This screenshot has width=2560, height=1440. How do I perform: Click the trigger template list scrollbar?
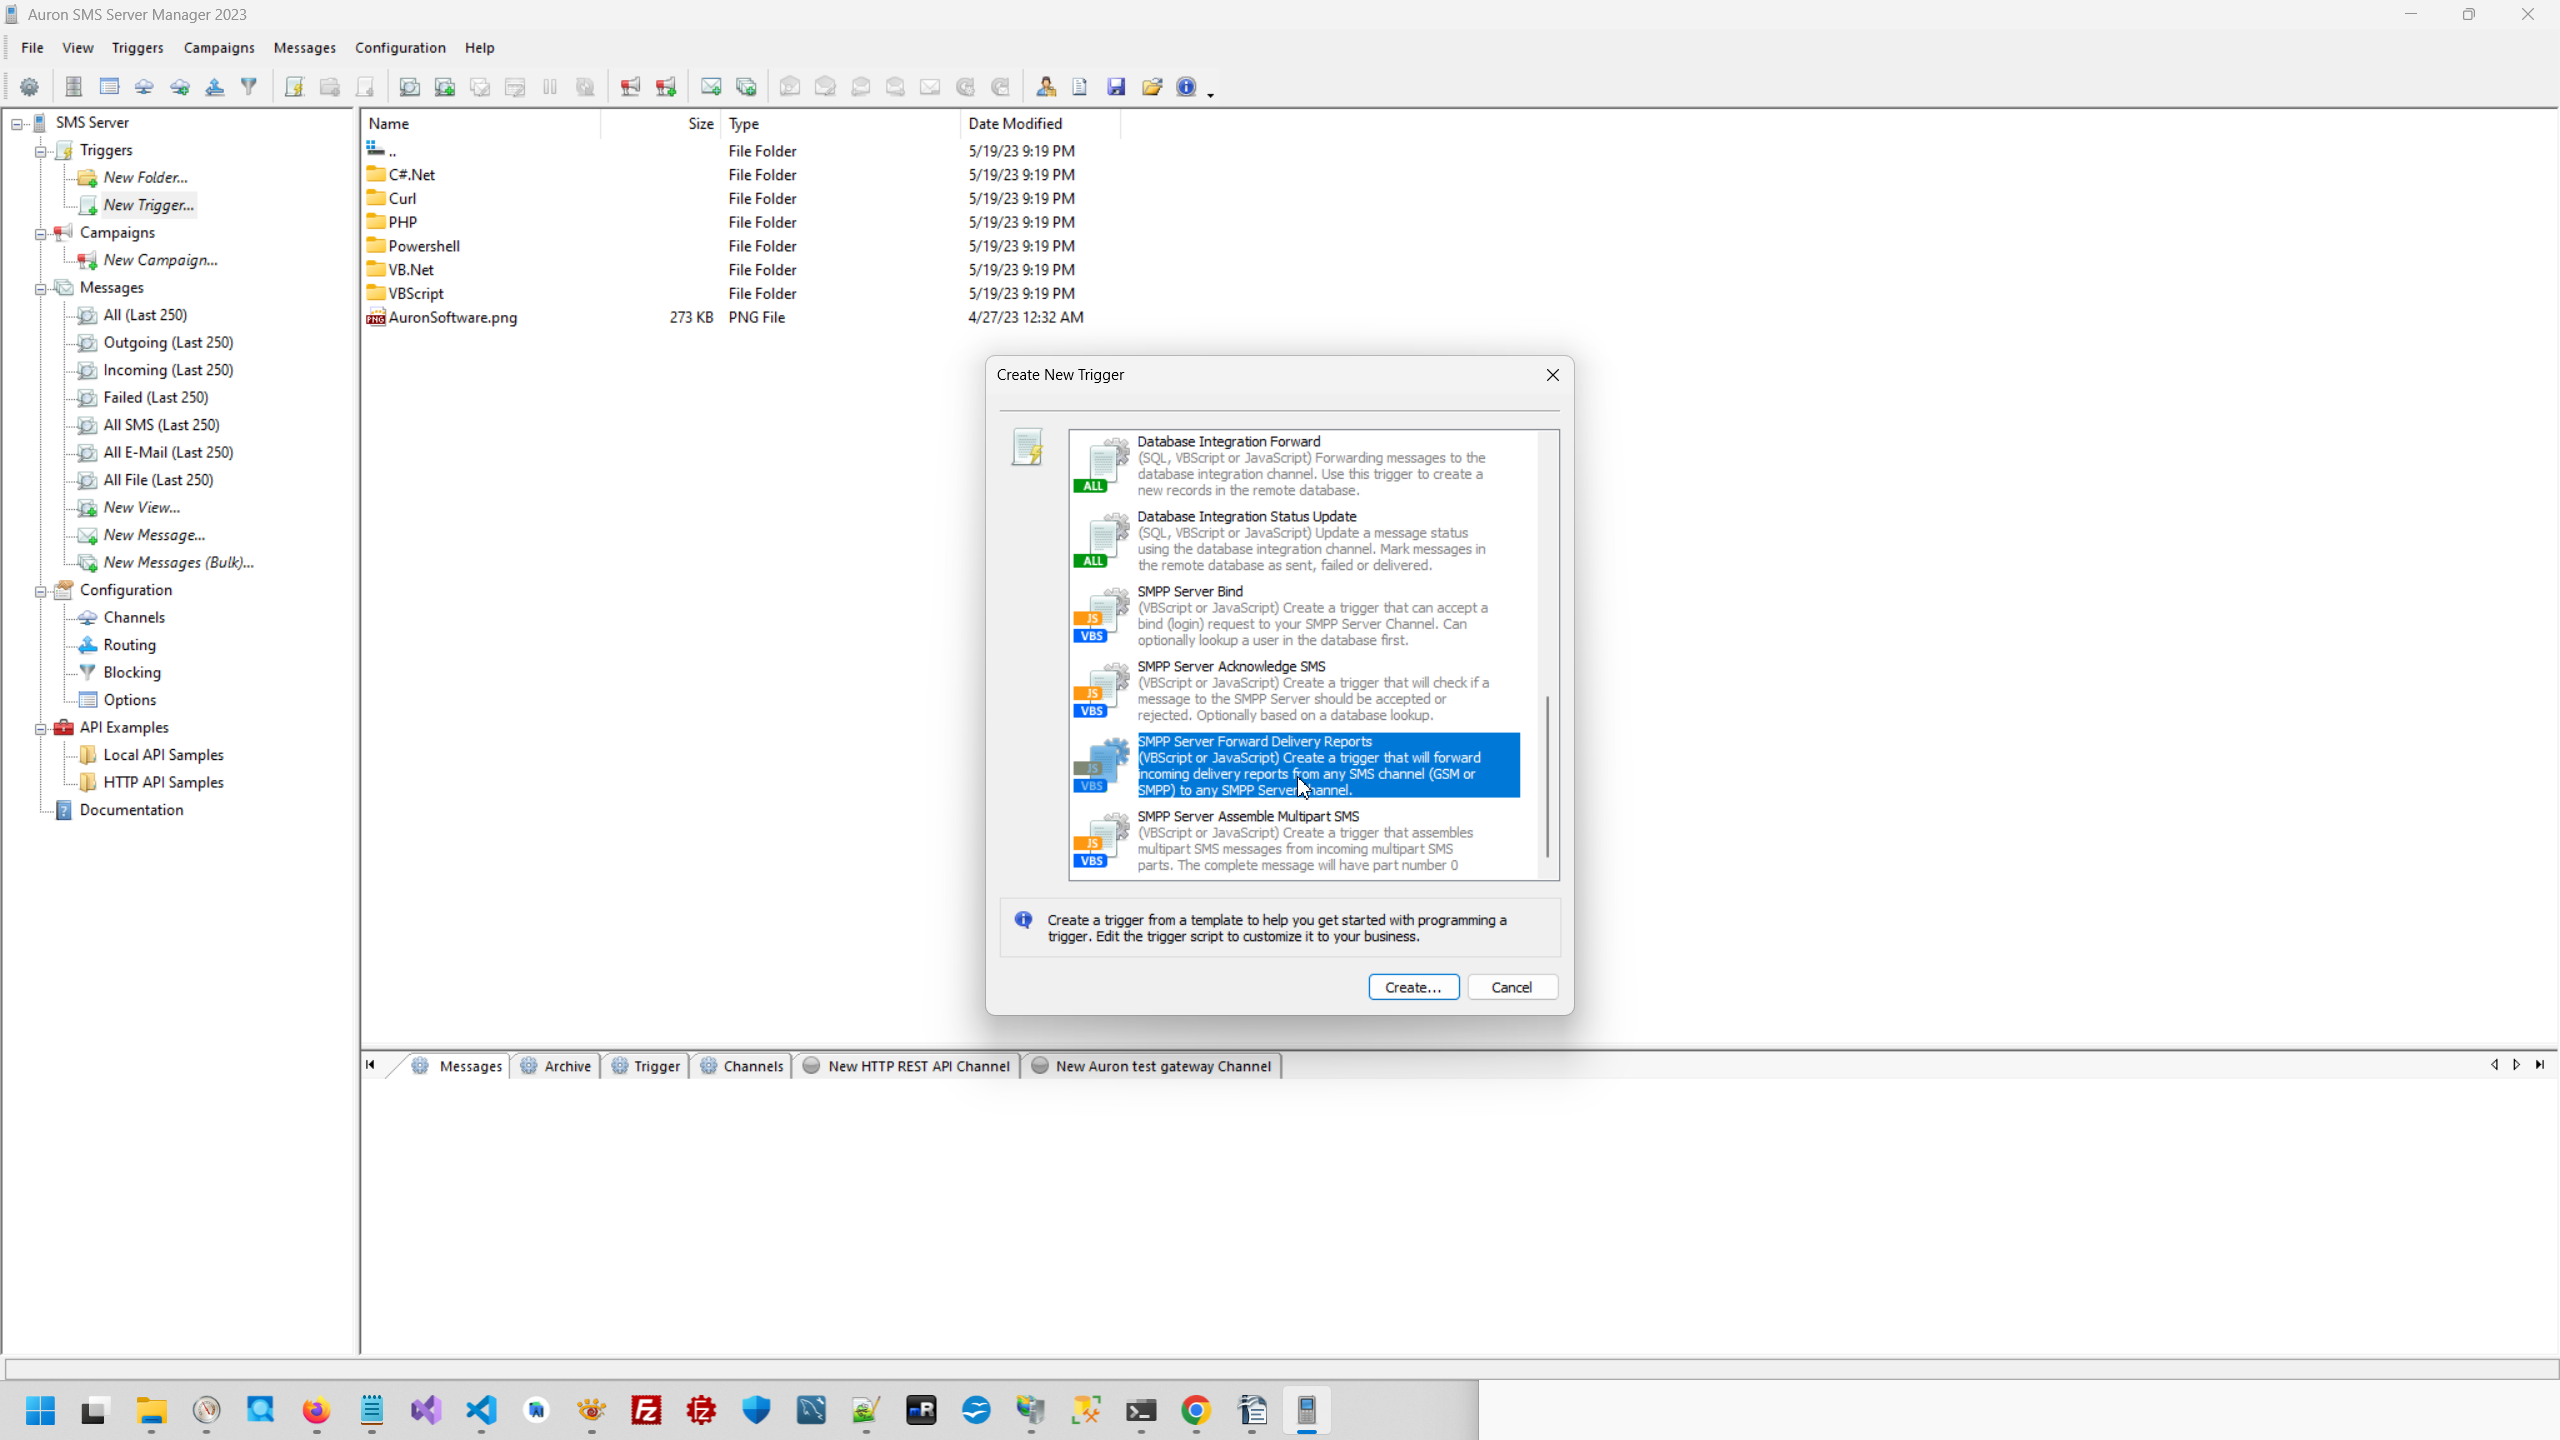(1547, 775)
